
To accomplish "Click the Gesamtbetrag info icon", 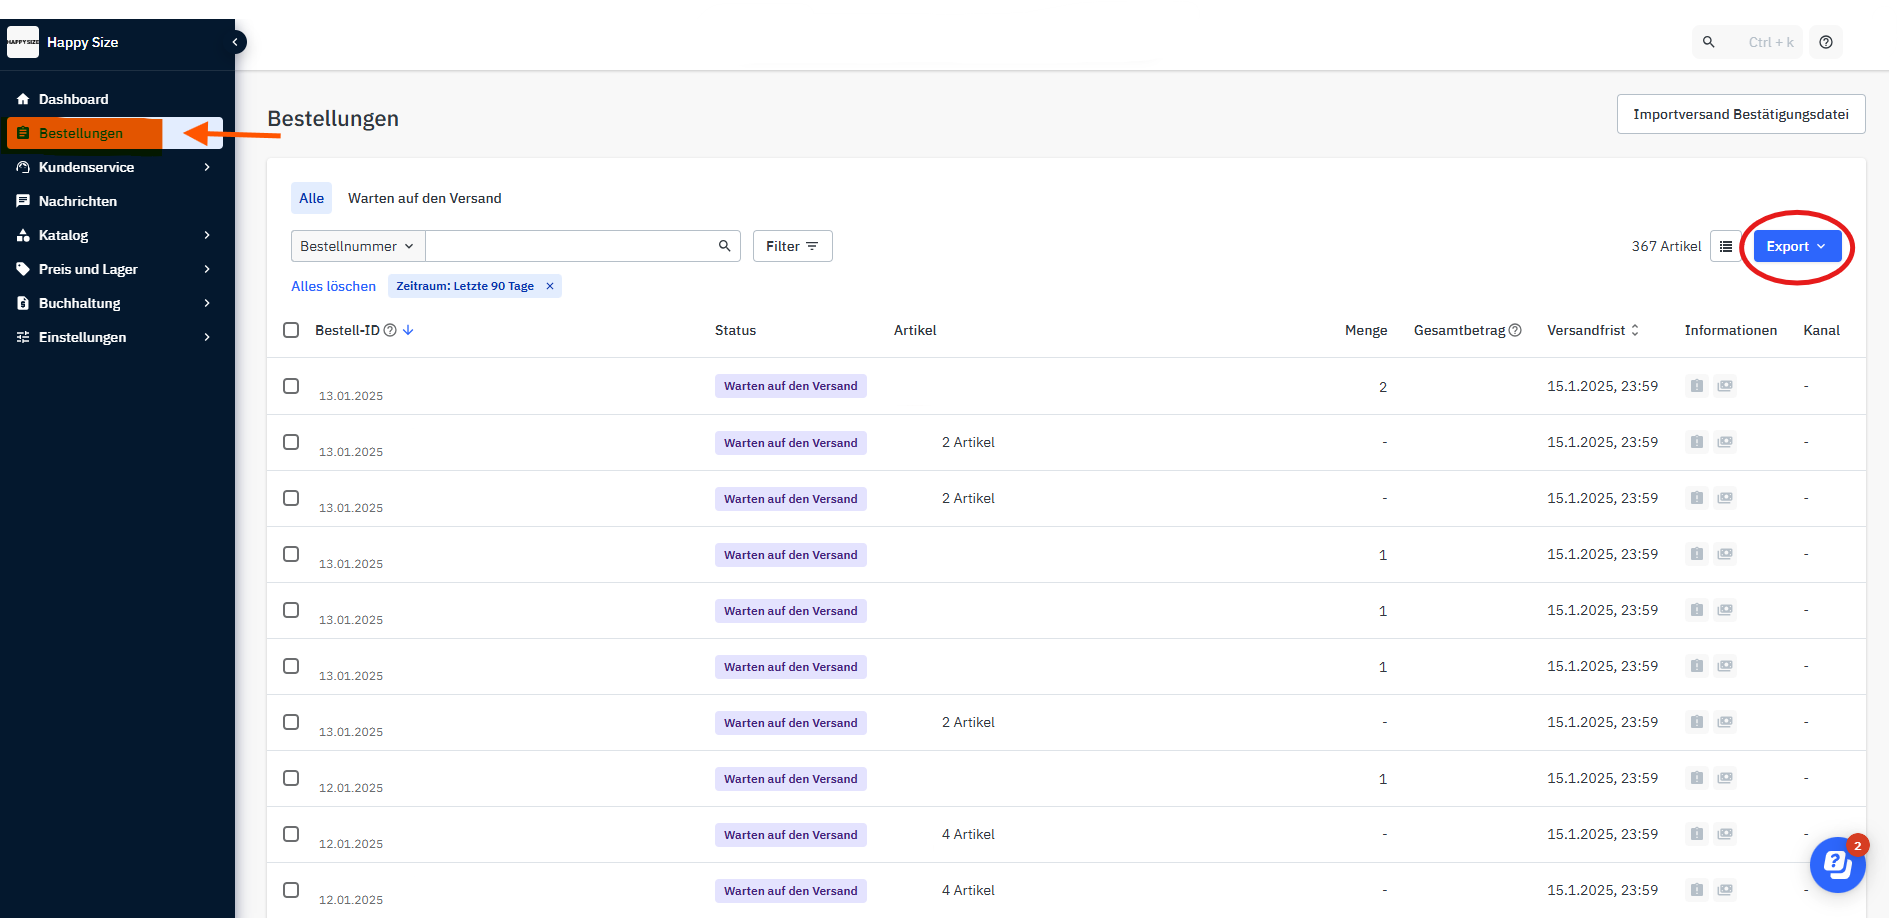I will click(x=1515, y=331).
